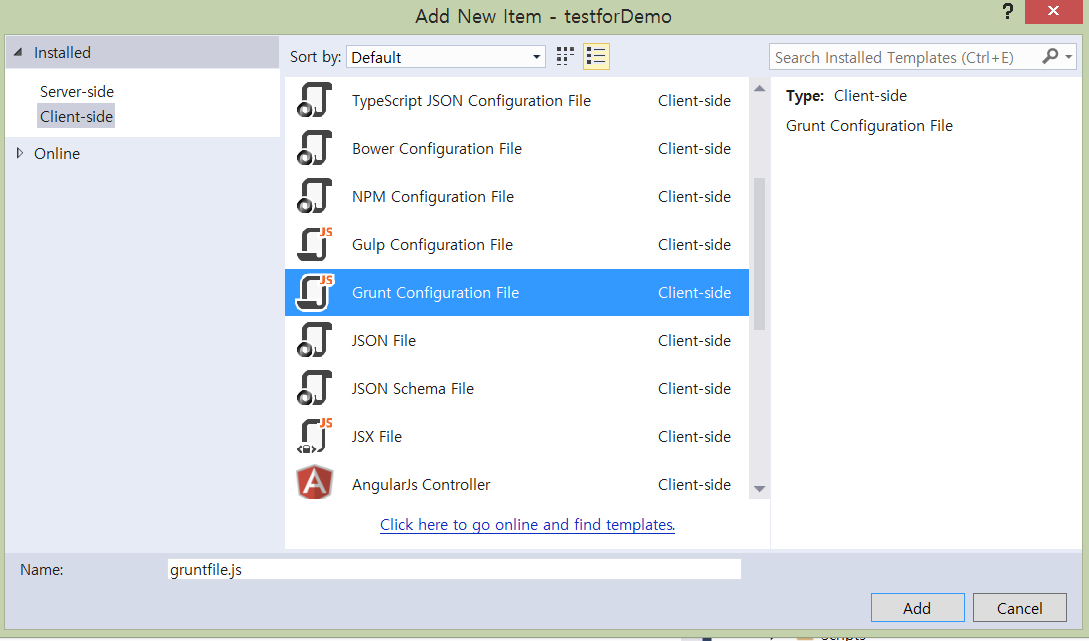Screen dimensions: 1089x641
Task: Select the Server-side category
Action: 76,92
